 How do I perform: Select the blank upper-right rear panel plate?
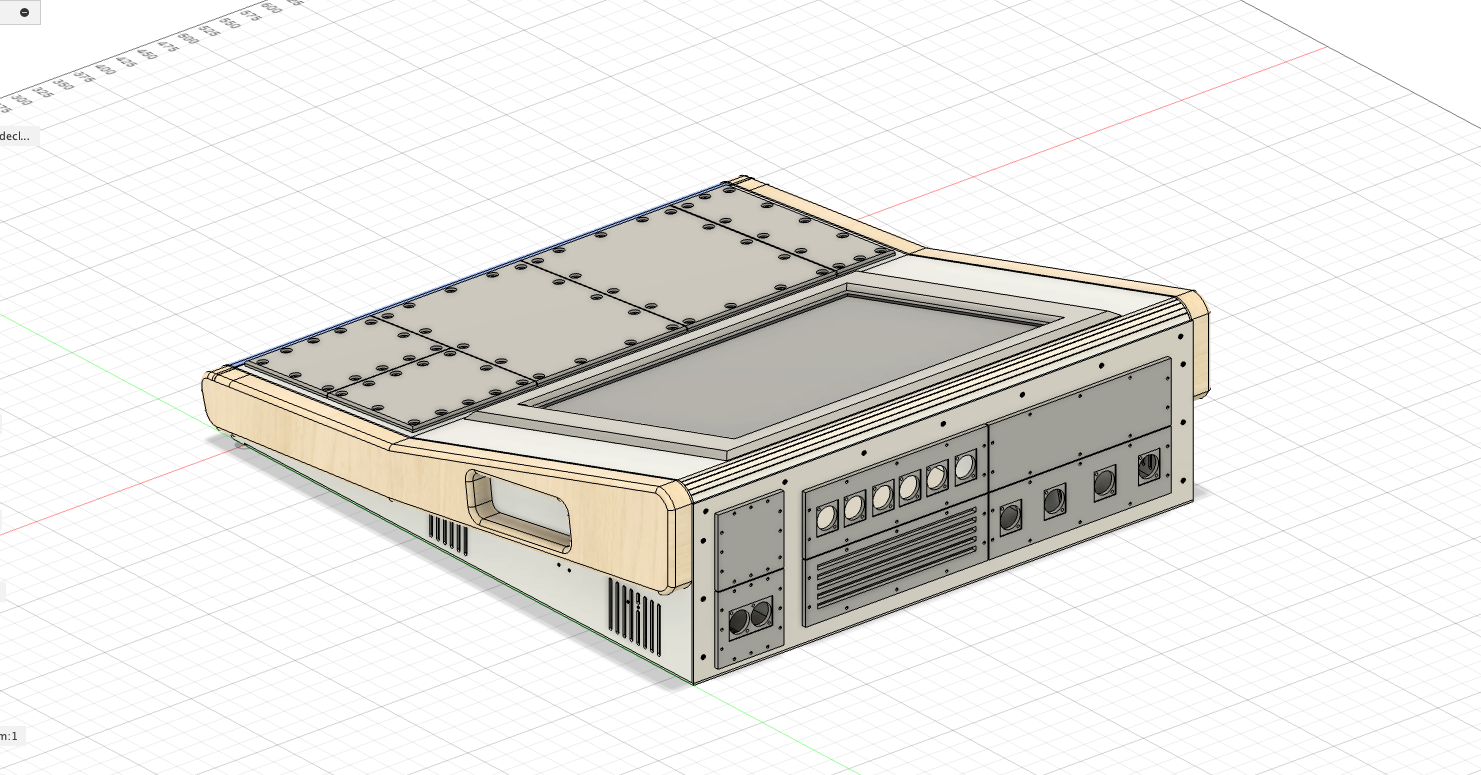[1080, 400]
